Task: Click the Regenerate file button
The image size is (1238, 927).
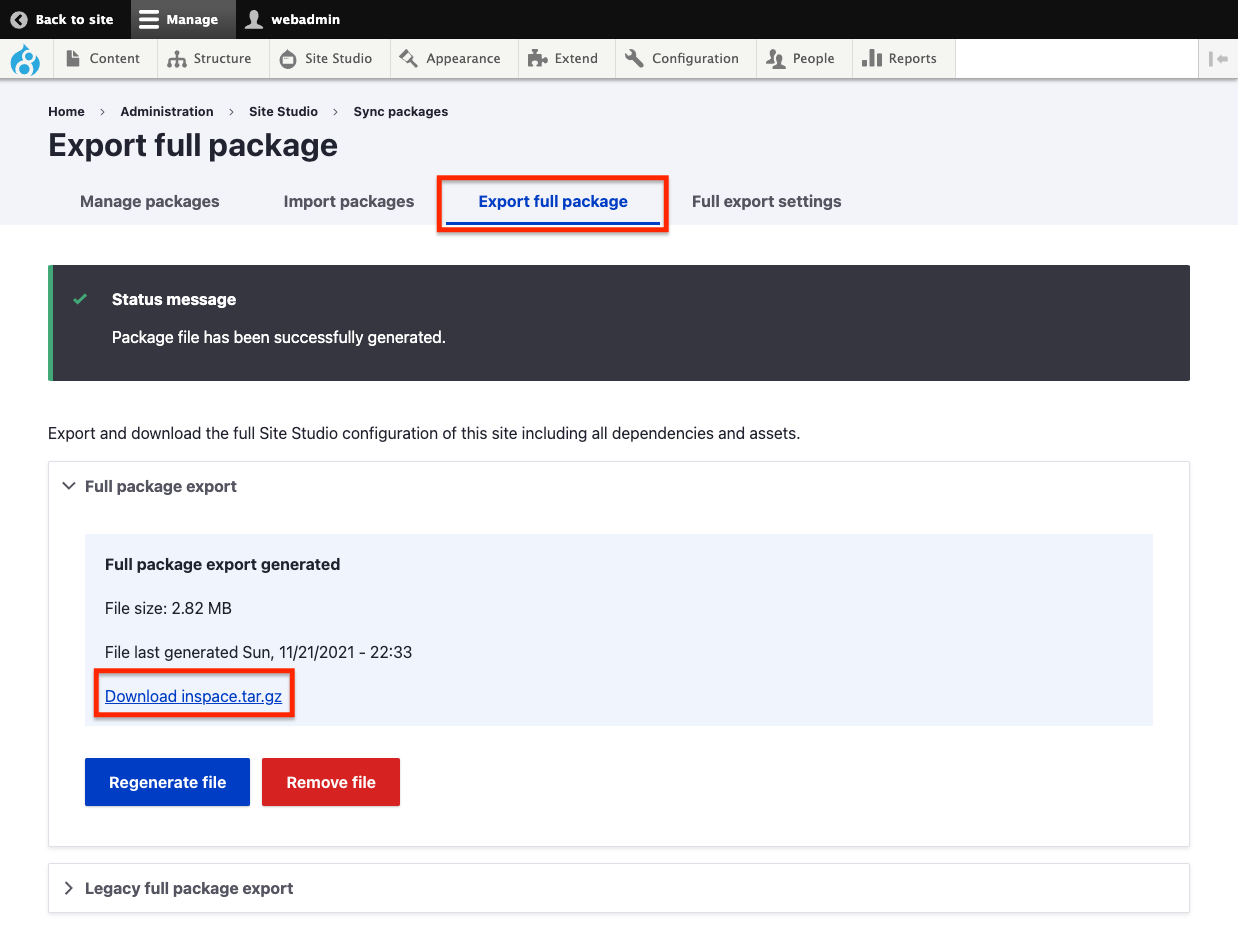Action: click(x=167, y=782)
